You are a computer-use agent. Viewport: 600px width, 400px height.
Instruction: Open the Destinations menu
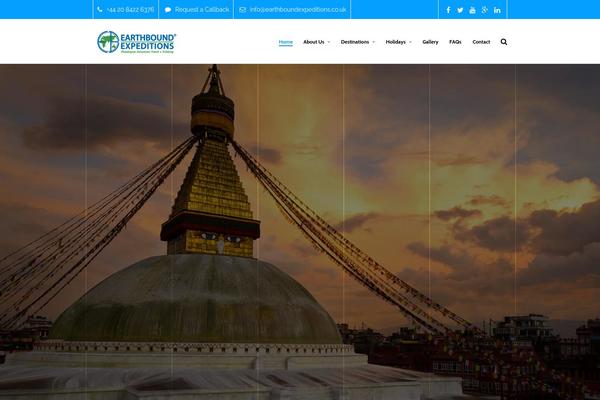pos(355,42)
